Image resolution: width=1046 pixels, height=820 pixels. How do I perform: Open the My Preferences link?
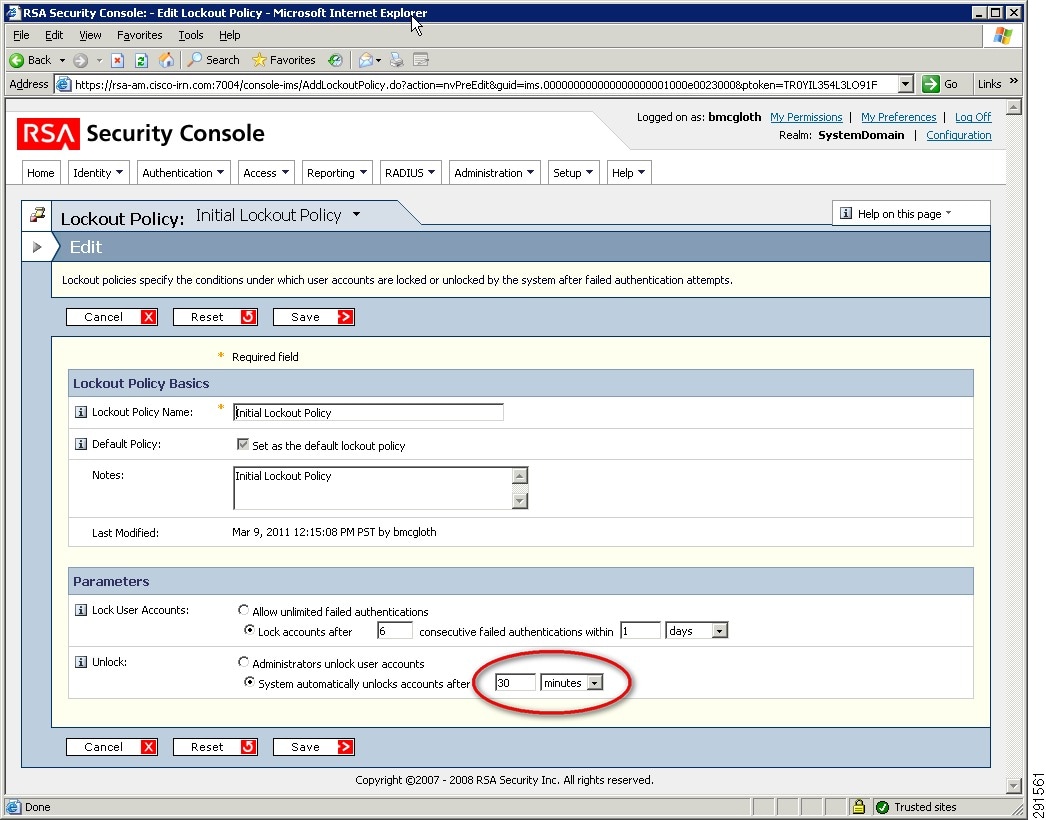[899, 117]
